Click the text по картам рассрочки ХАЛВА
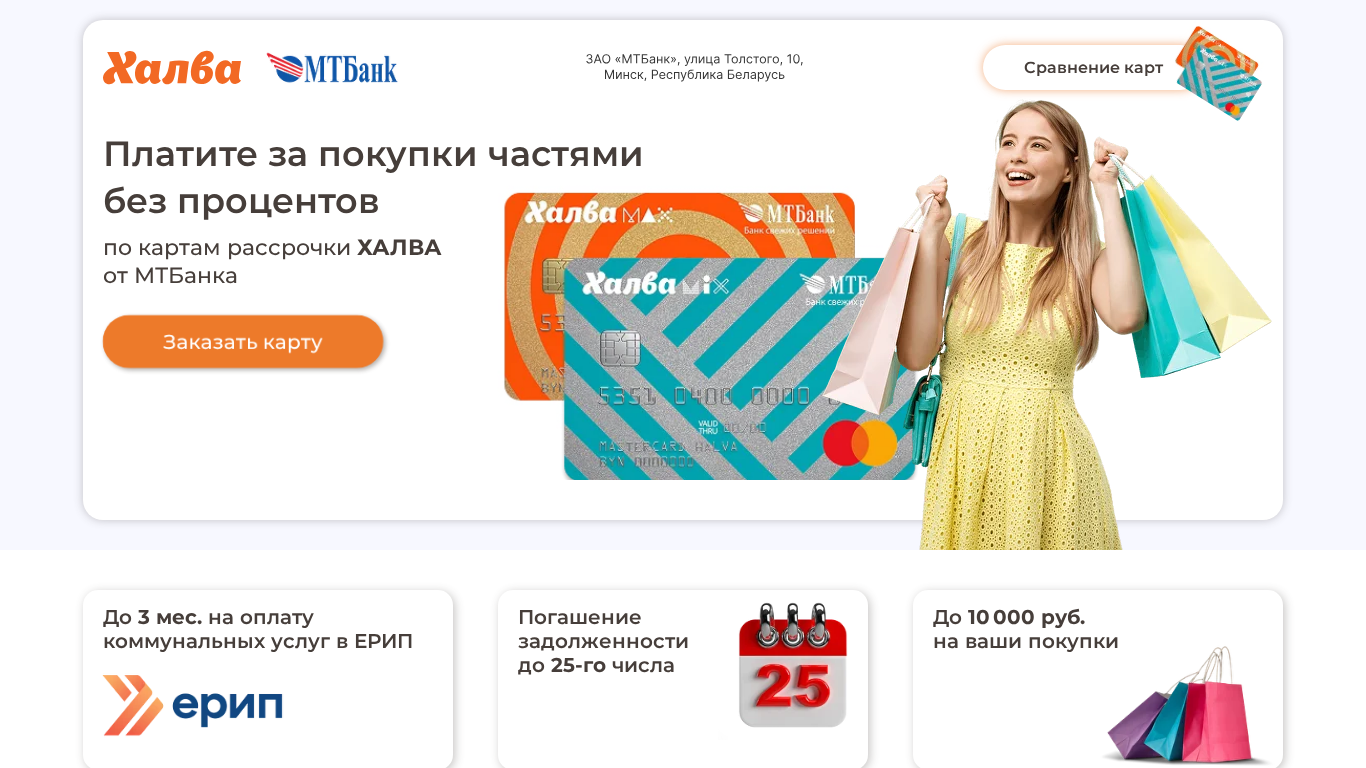This screenshot has width=1366, height=768. click(272, 248)
